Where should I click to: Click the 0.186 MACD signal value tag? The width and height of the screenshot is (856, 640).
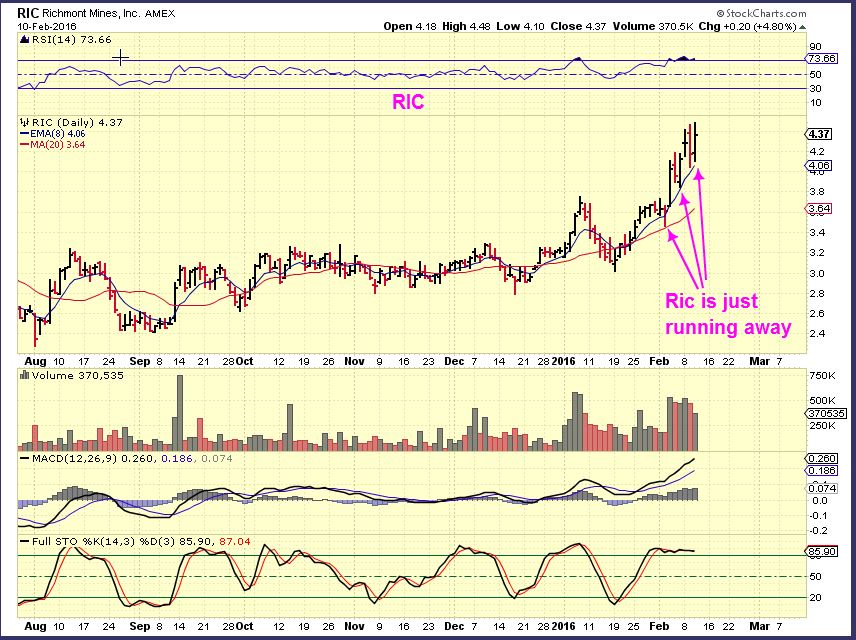point(821,471)
